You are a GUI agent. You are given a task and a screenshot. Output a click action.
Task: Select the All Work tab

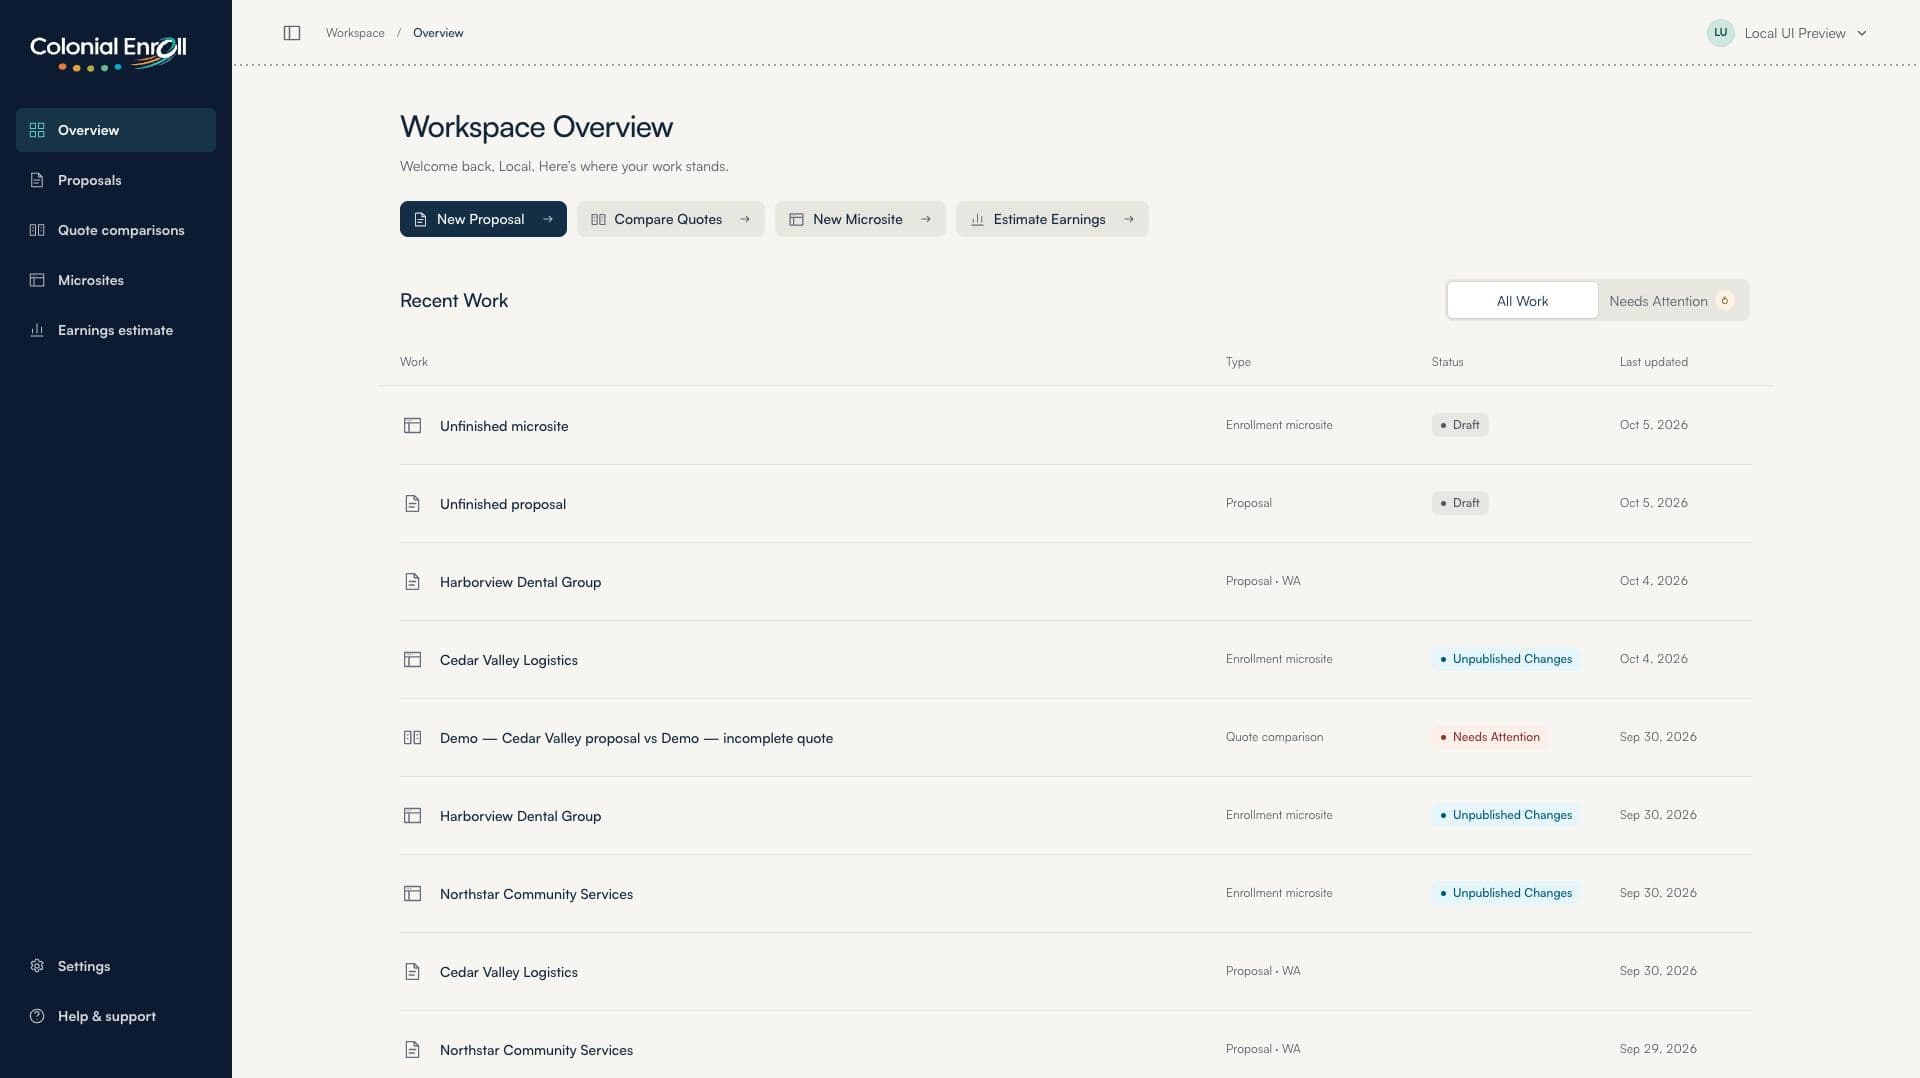pyautogui.click(x=1522, y=300)
